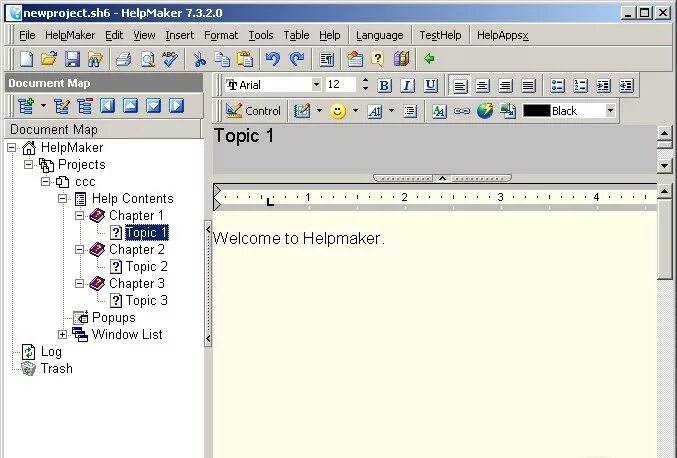Undo last action with blue arrow
677x458 pixels.
[273, 59]
